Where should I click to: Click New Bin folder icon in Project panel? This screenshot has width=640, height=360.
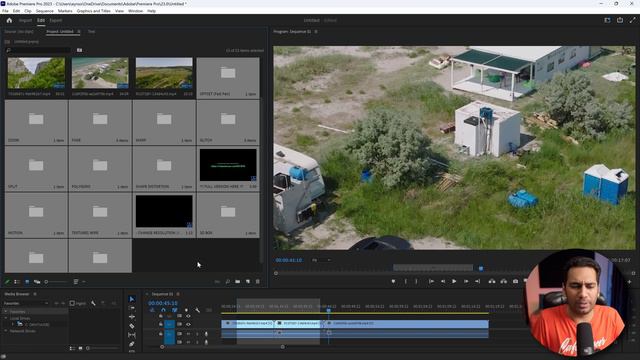(x=238, y=282)
